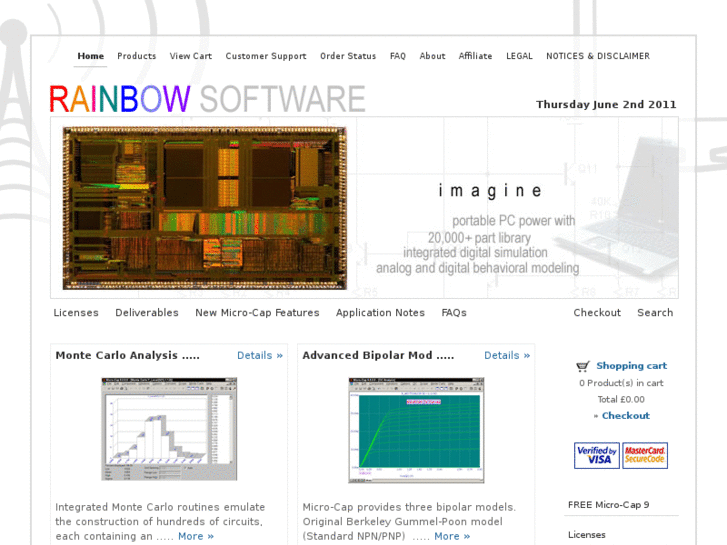Open the bipolar model graph thumbnail
The image size is (727, 545).
416,430
